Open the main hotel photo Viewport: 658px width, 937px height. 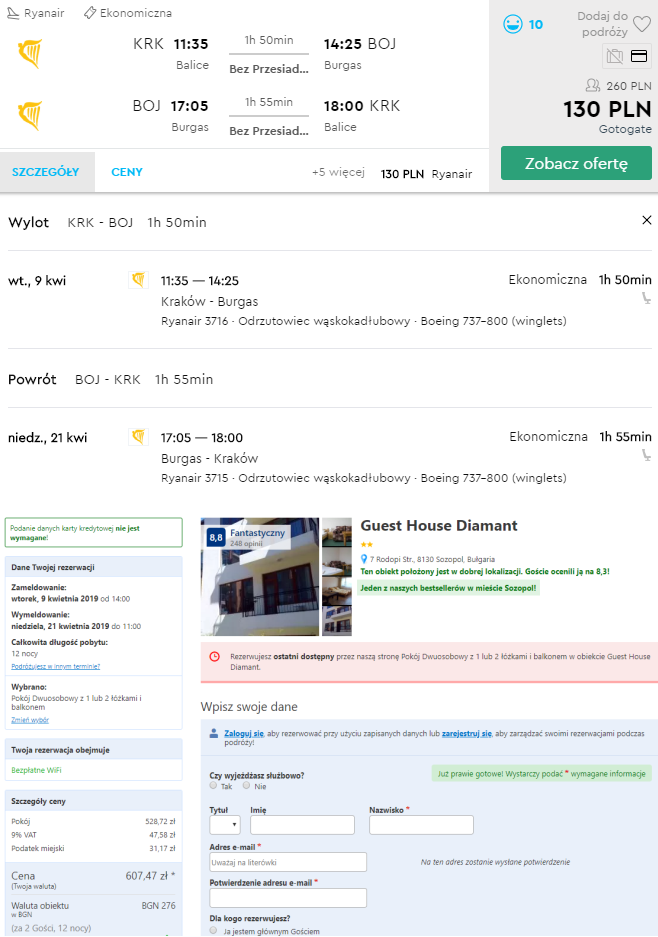click(260, 577)
